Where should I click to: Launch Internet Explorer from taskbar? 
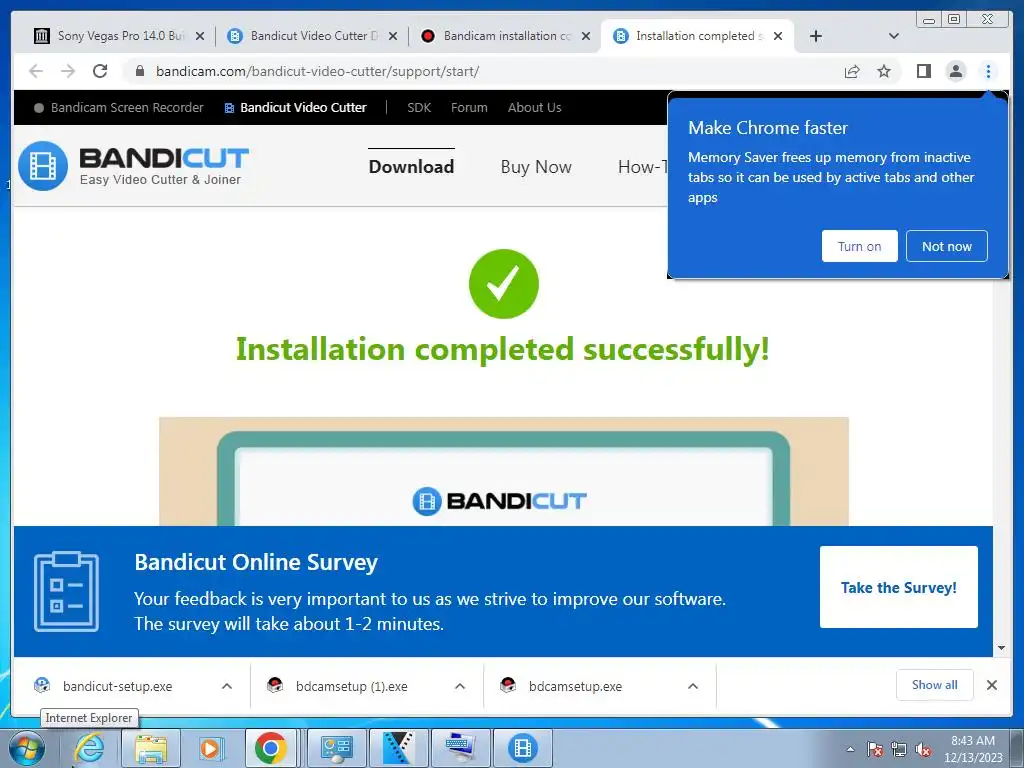(89, 748)
